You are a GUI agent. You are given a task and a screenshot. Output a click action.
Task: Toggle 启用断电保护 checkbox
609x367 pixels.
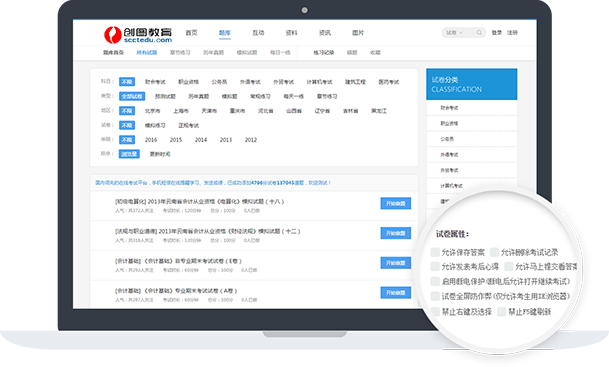(435, 281)
